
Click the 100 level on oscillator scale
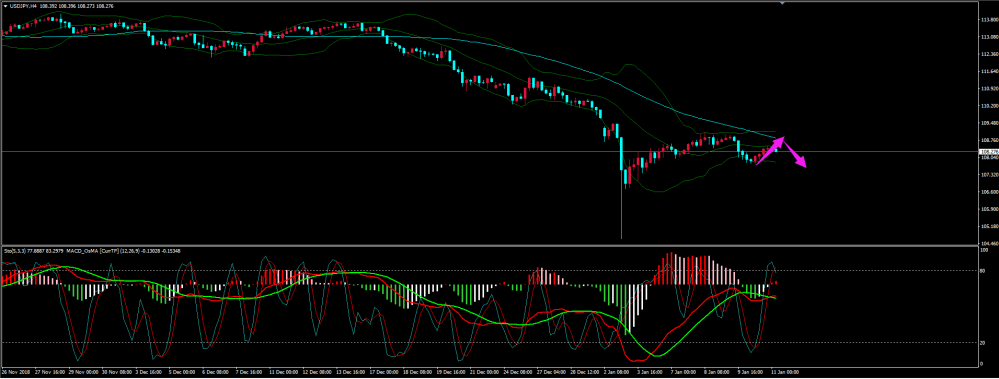click(x=984, y=250)
